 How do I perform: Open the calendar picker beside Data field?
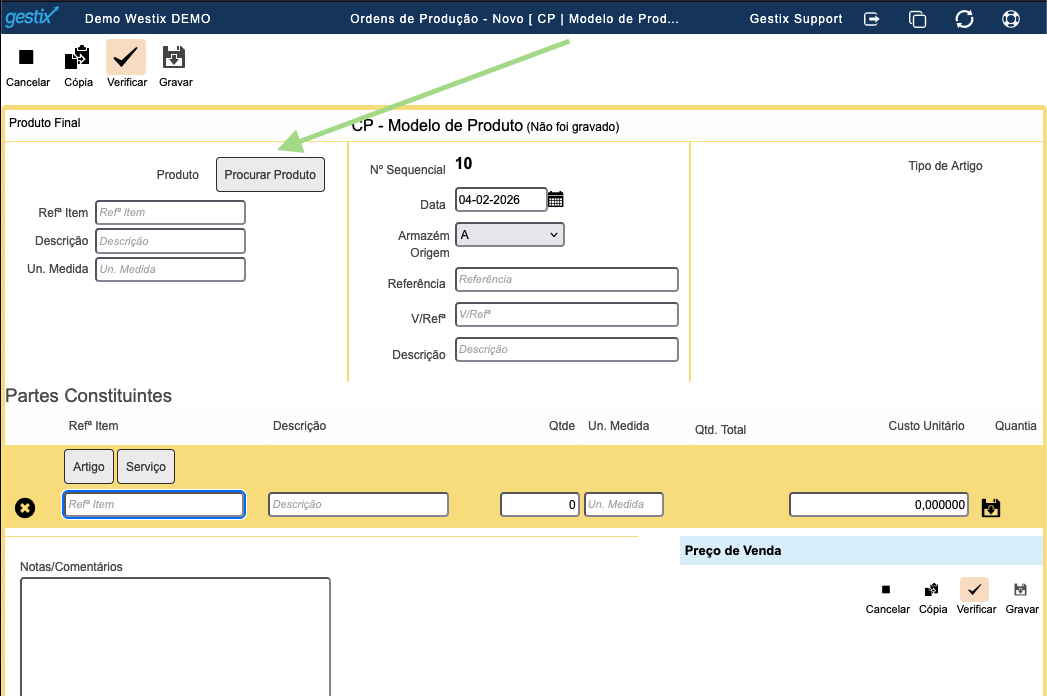(x=556, y=200)
